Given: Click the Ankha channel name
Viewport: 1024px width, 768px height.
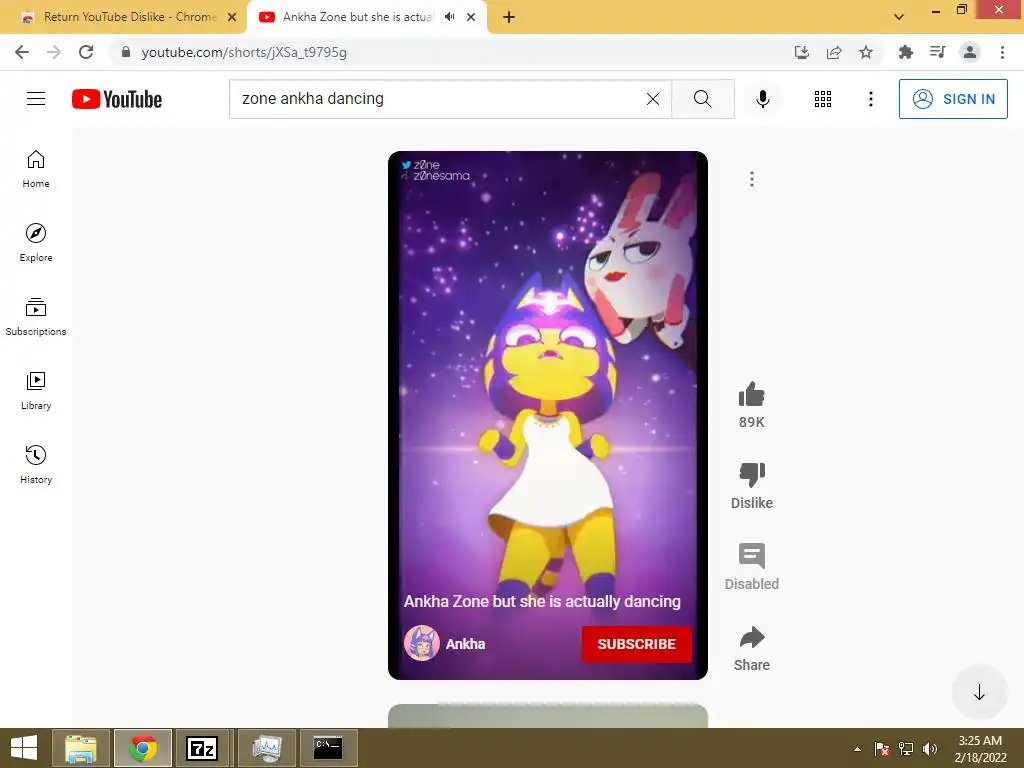Looking at the screenshot, I should 465,644.
